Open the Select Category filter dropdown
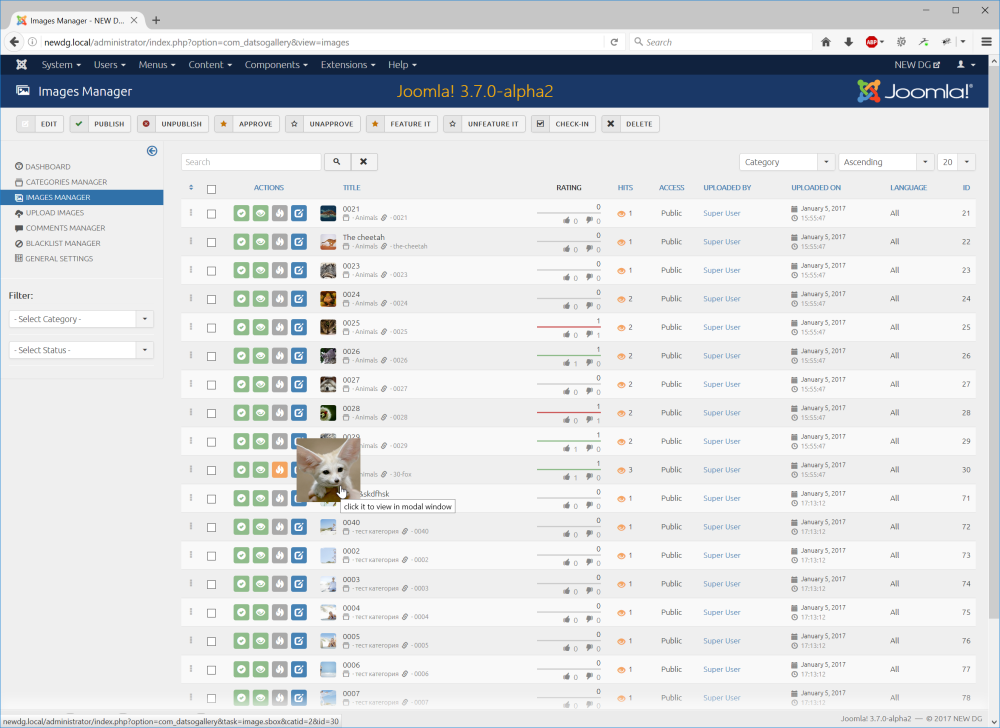The height and width of the screenshot is (728, 1000). coord(81,319)
